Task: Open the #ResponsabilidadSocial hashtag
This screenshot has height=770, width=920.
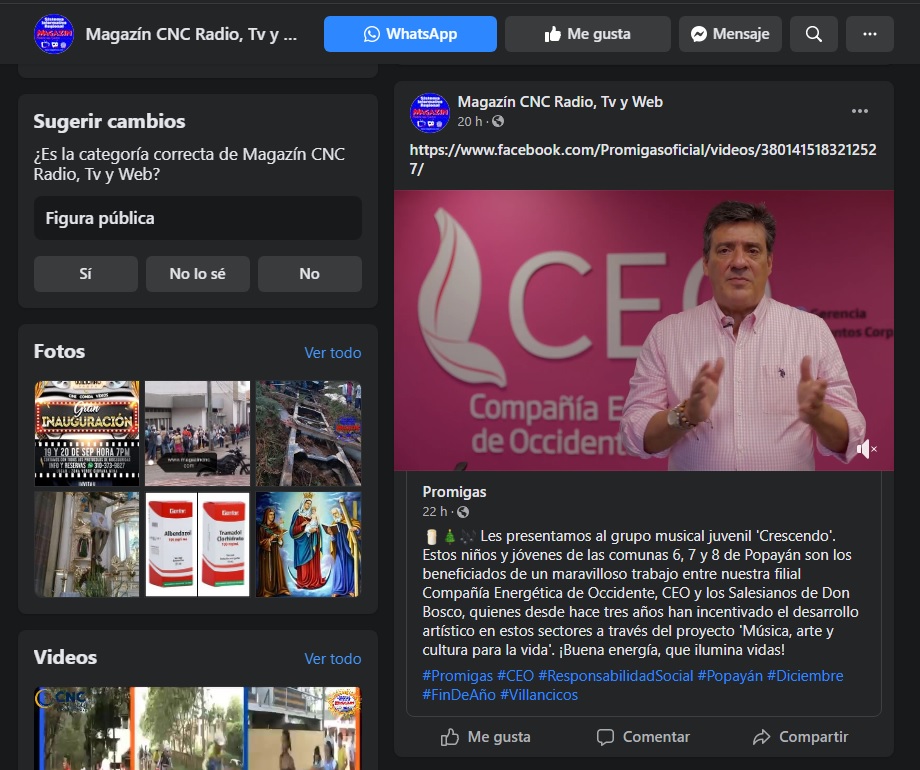Action: coord(616,676)
